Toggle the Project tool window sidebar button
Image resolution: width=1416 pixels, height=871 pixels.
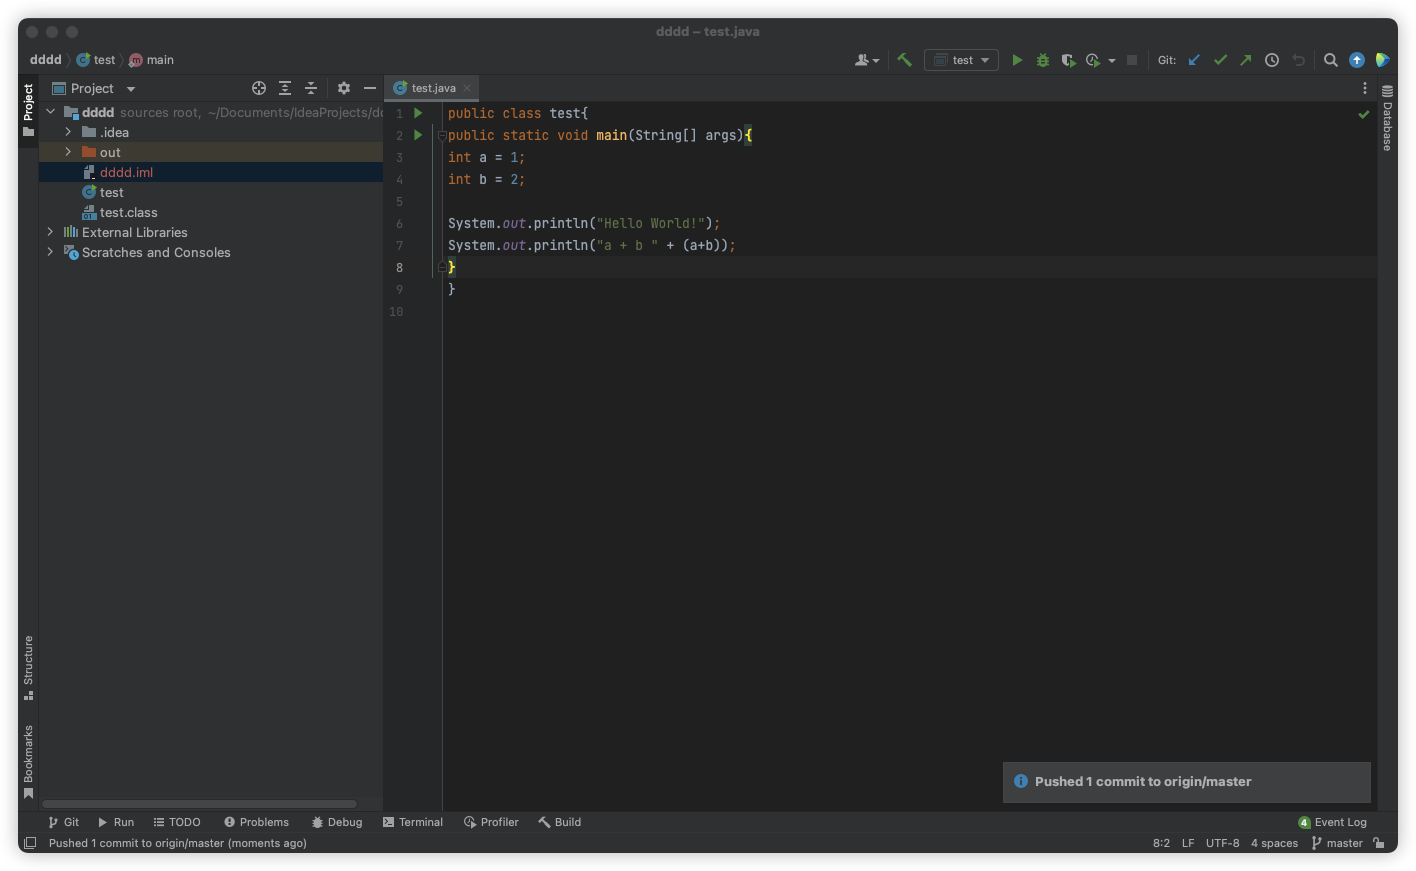click(28, 110)
